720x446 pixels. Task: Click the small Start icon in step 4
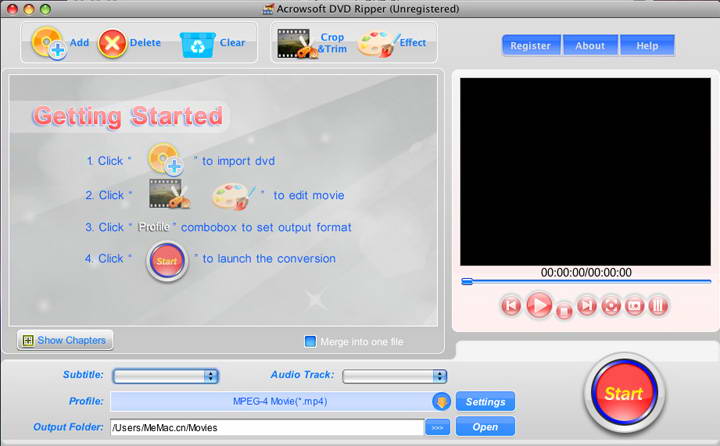tap(167, 261)
